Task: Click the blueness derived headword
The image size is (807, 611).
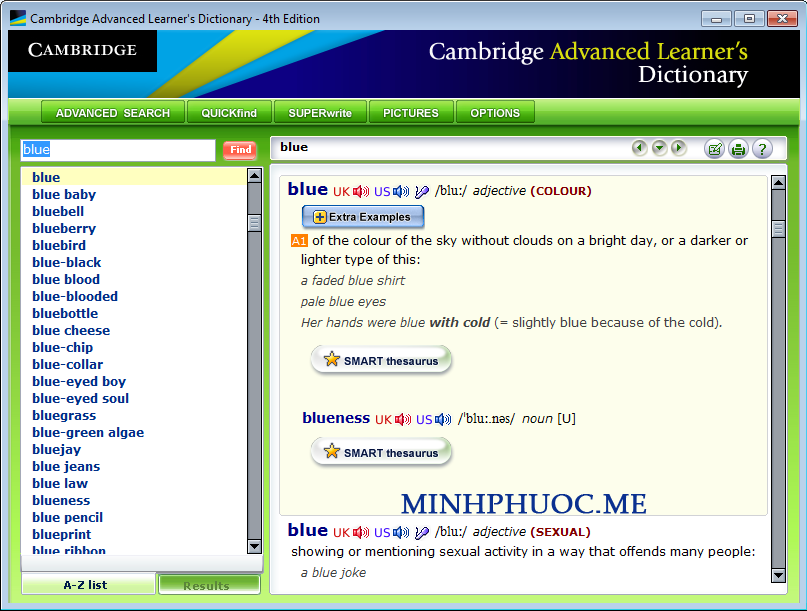Action: tap(336, 418)
